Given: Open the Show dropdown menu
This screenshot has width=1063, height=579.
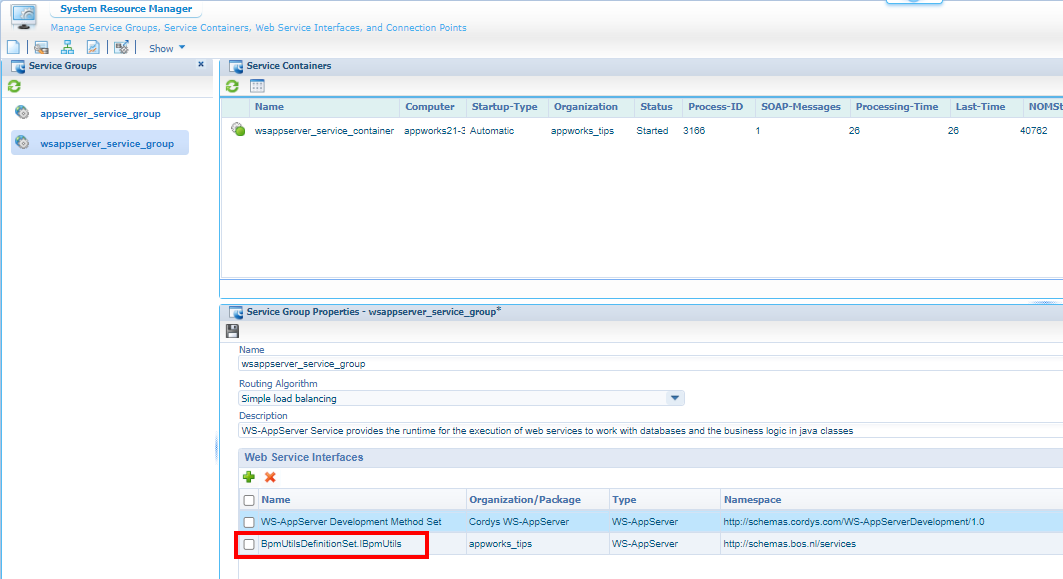Looking at the screenshot, I should [x=167, y=48].
